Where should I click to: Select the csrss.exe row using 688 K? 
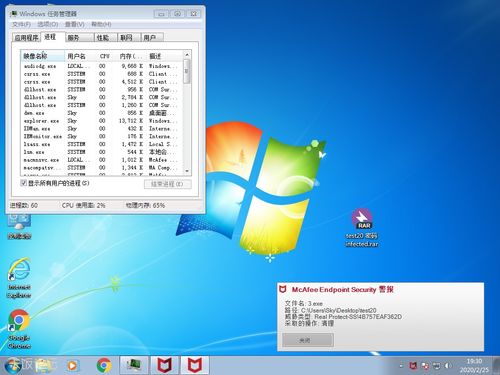click(x=102, y=74)
